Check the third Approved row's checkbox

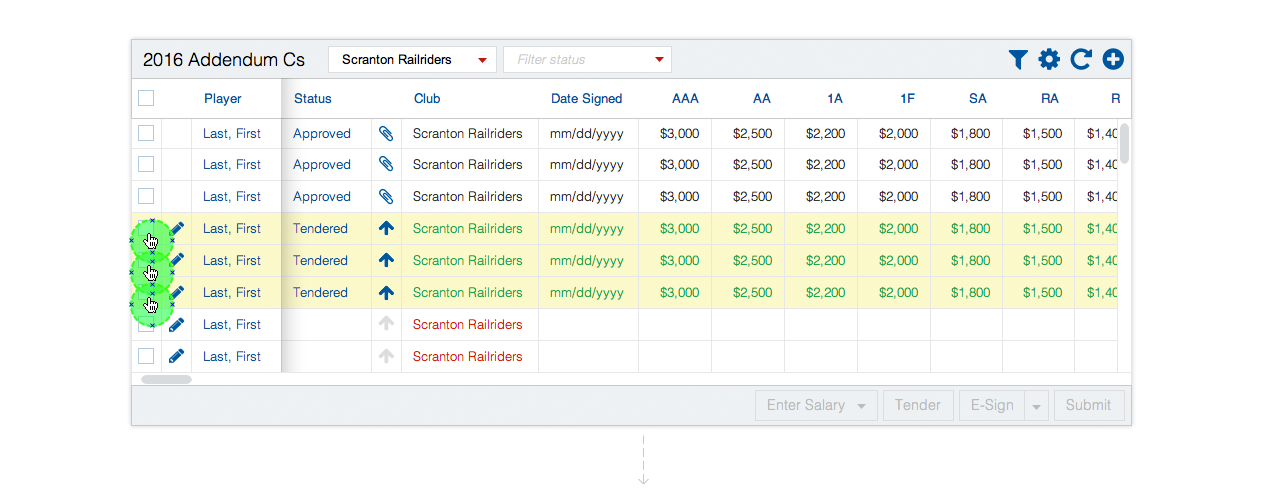coord(146,196)
